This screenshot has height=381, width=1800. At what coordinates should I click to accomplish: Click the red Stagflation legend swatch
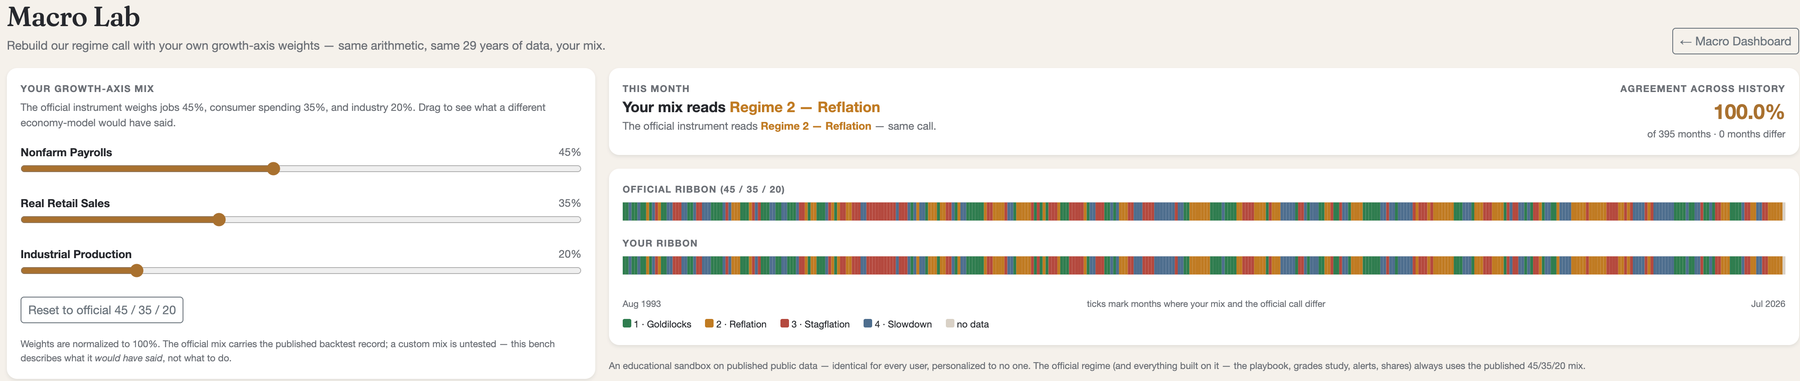click(x=785, y=324)
